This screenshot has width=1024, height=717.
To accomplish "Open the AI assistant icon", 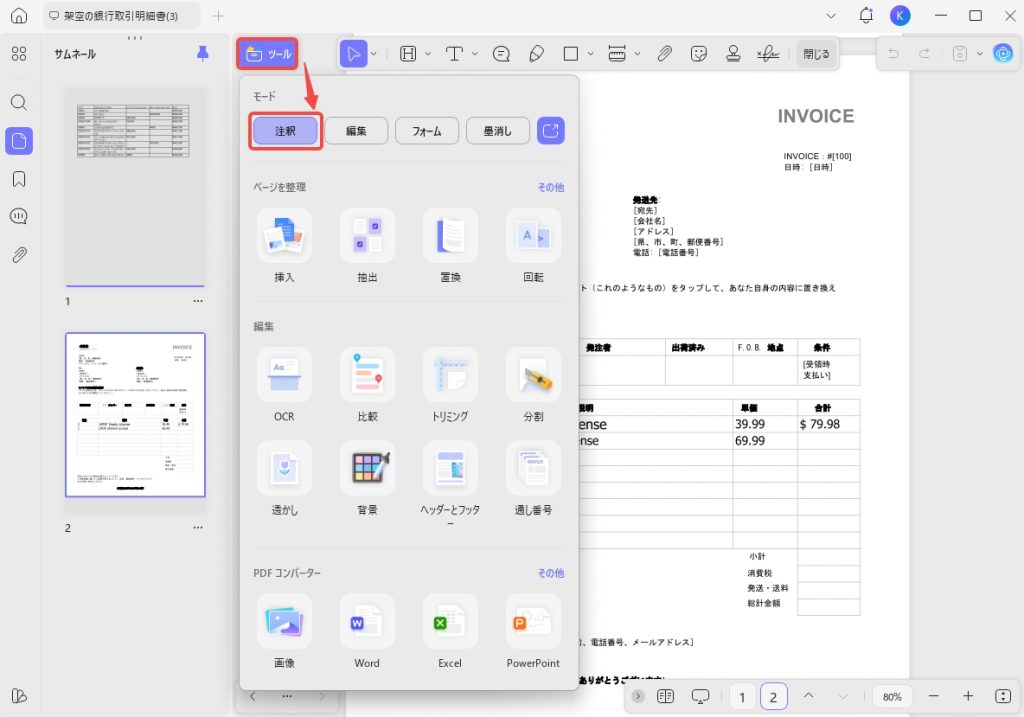I will coord(1003,54).
